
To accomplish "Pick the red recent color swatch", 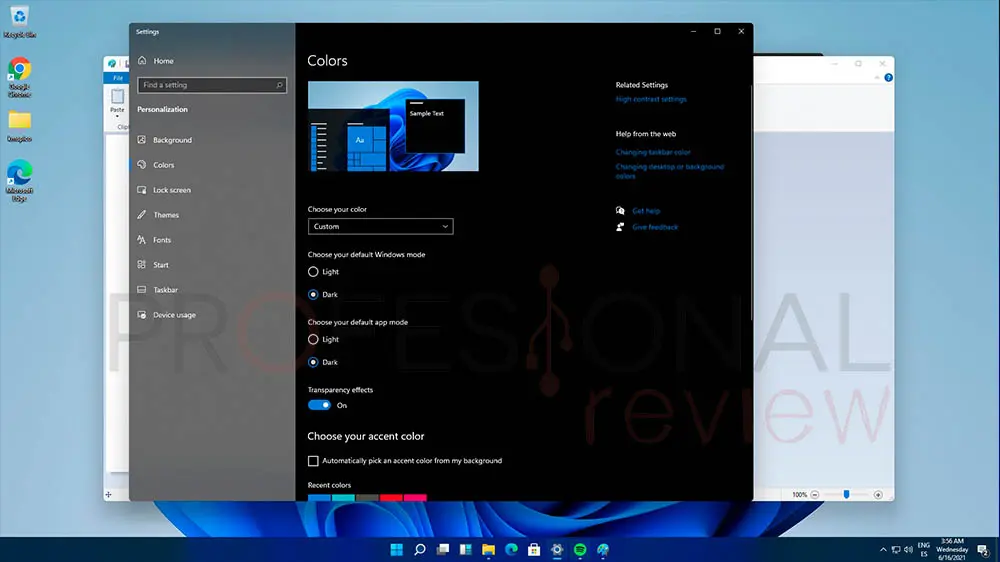I will coord(391,497).
